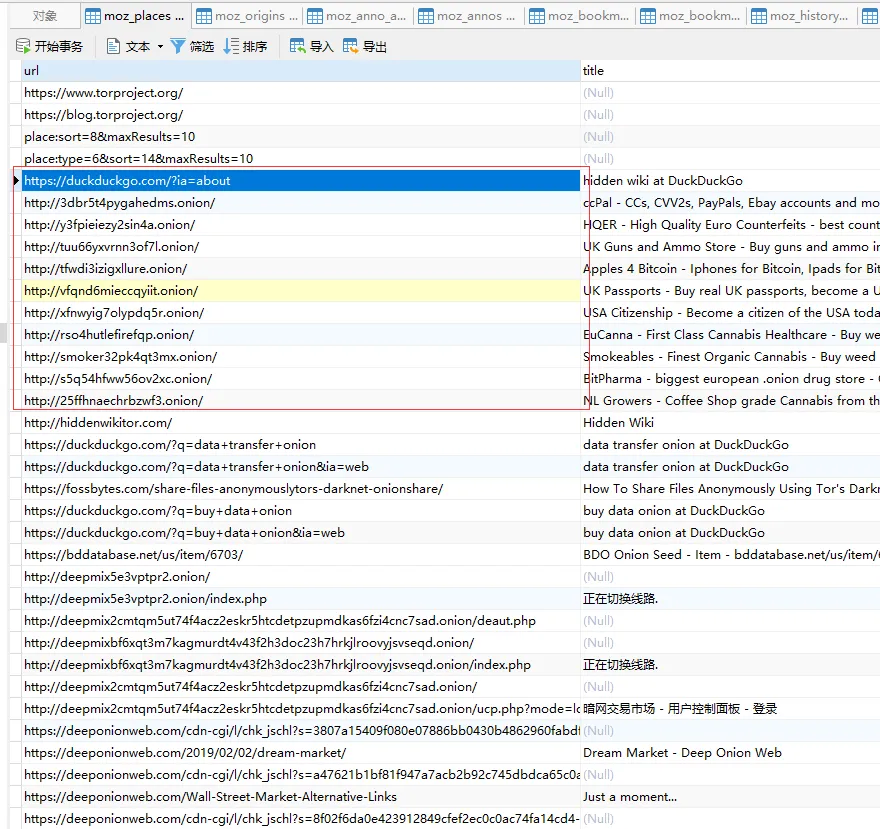Open the moz_anno_a... tab
The image size is (880, 829).
pos(357,16)
